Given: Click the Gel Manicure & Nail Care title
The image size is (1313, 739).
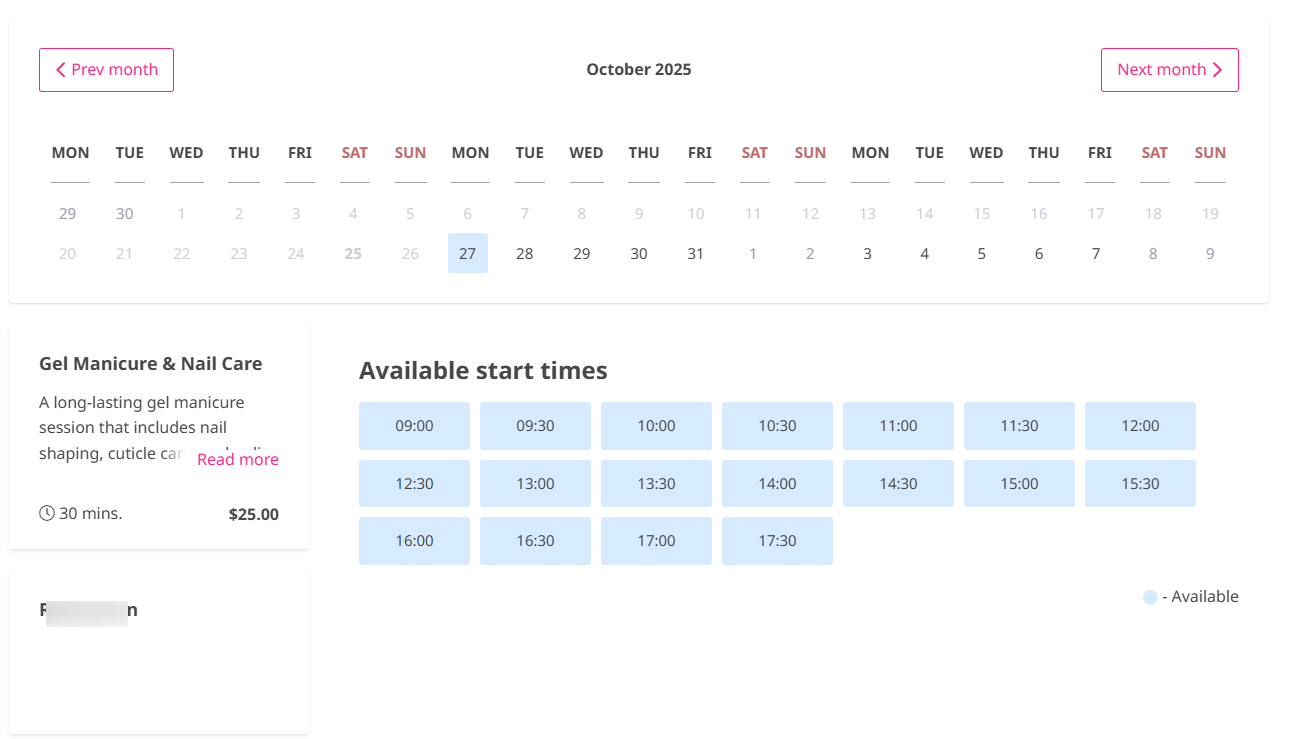Looking at the screenshot, I should [150, 363].
